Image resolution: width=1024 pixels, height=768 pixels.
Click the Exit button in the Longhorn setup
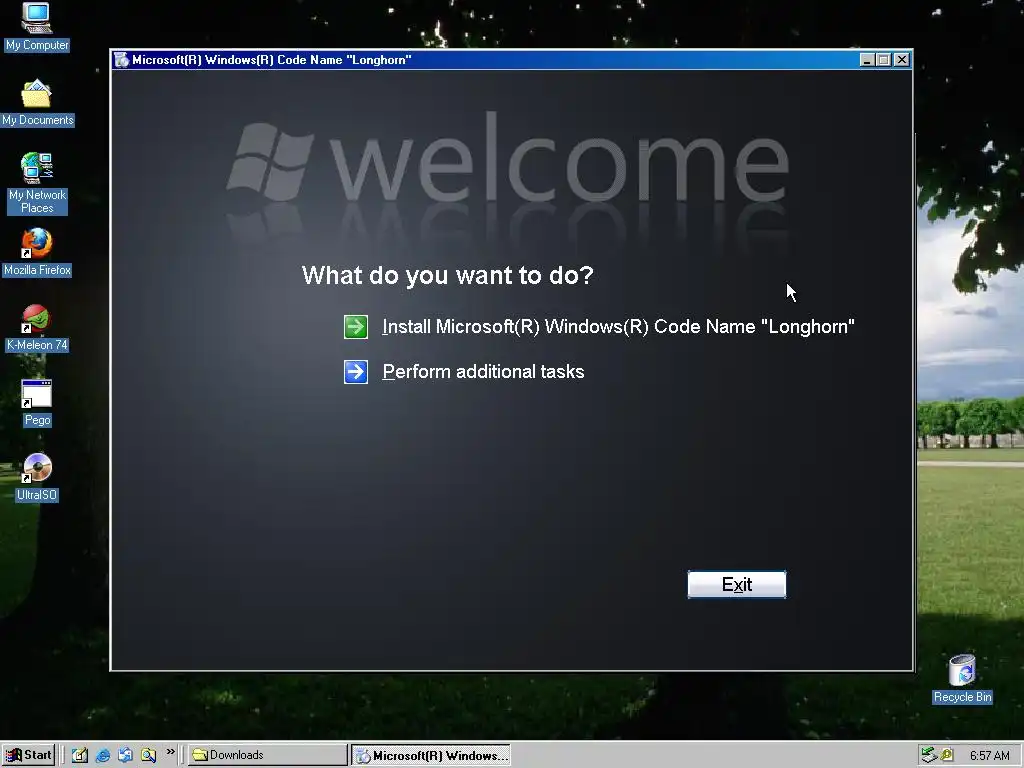coord(737,584)
